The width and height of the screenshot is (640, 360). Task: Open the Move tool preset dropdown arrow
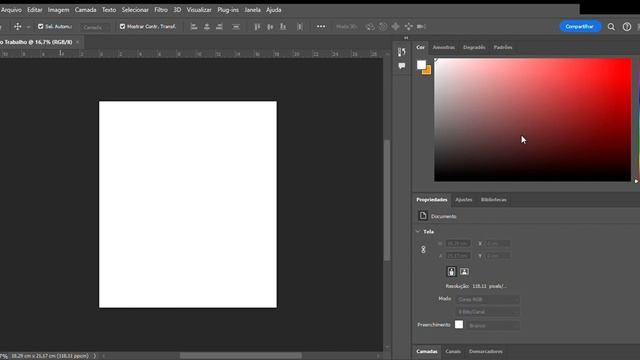point(28,27)
